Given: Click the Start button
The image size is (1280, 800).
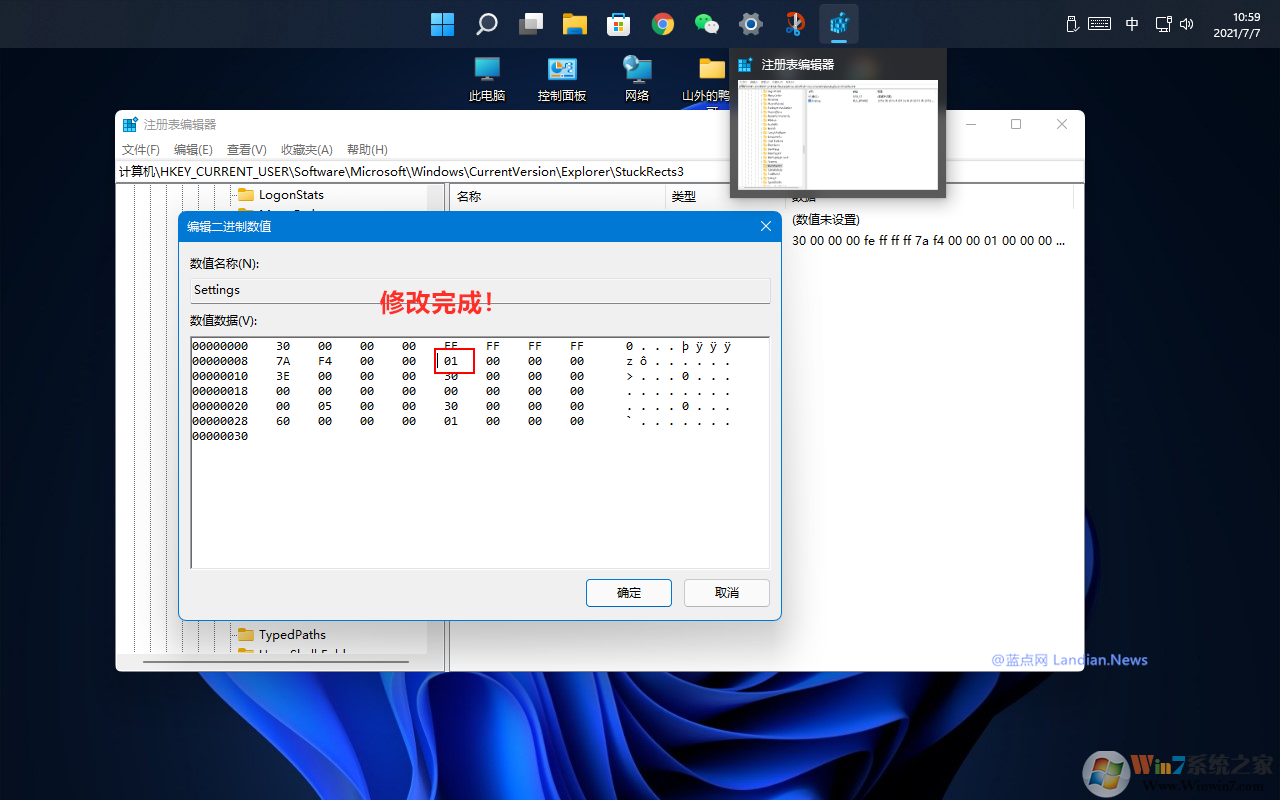Looking at the screenshot, I should click(442, 23).
